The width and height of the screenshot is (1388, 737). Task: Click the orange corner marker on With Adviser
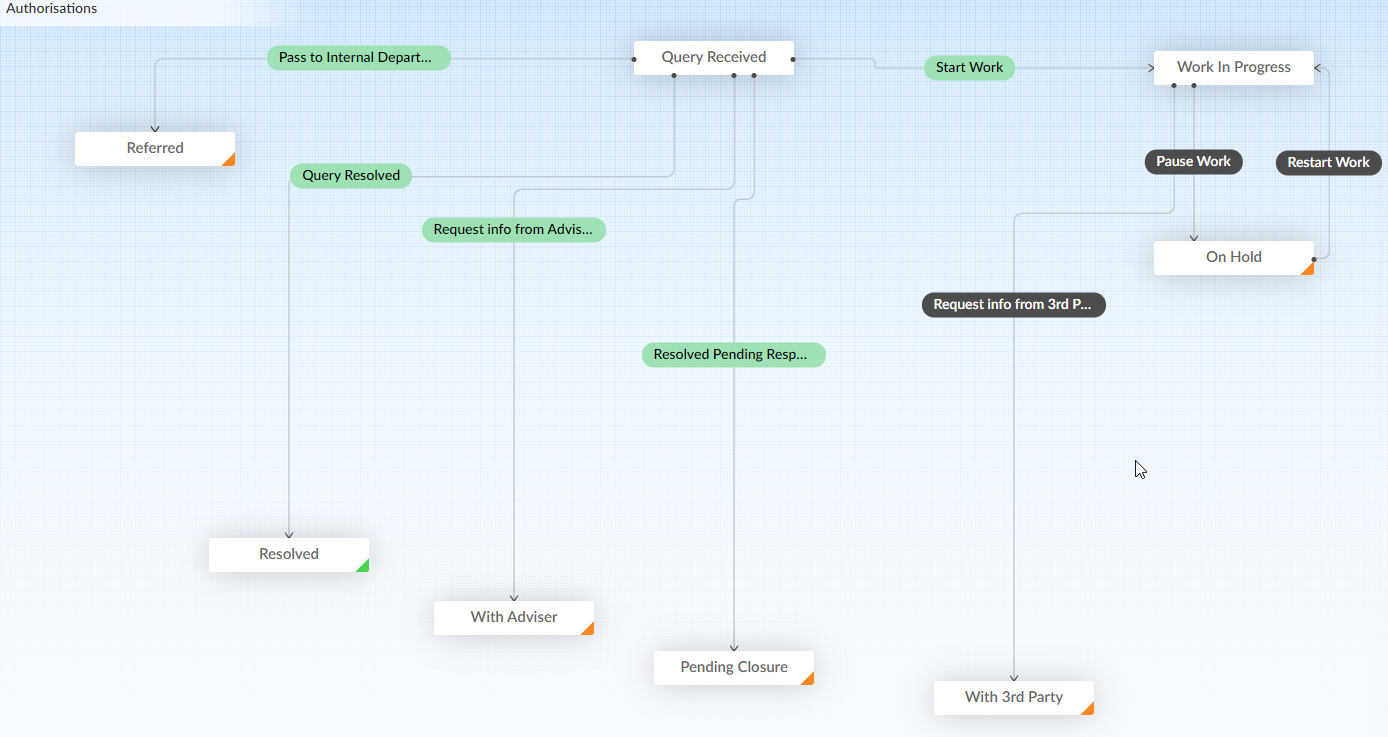(x=589, y=629)
